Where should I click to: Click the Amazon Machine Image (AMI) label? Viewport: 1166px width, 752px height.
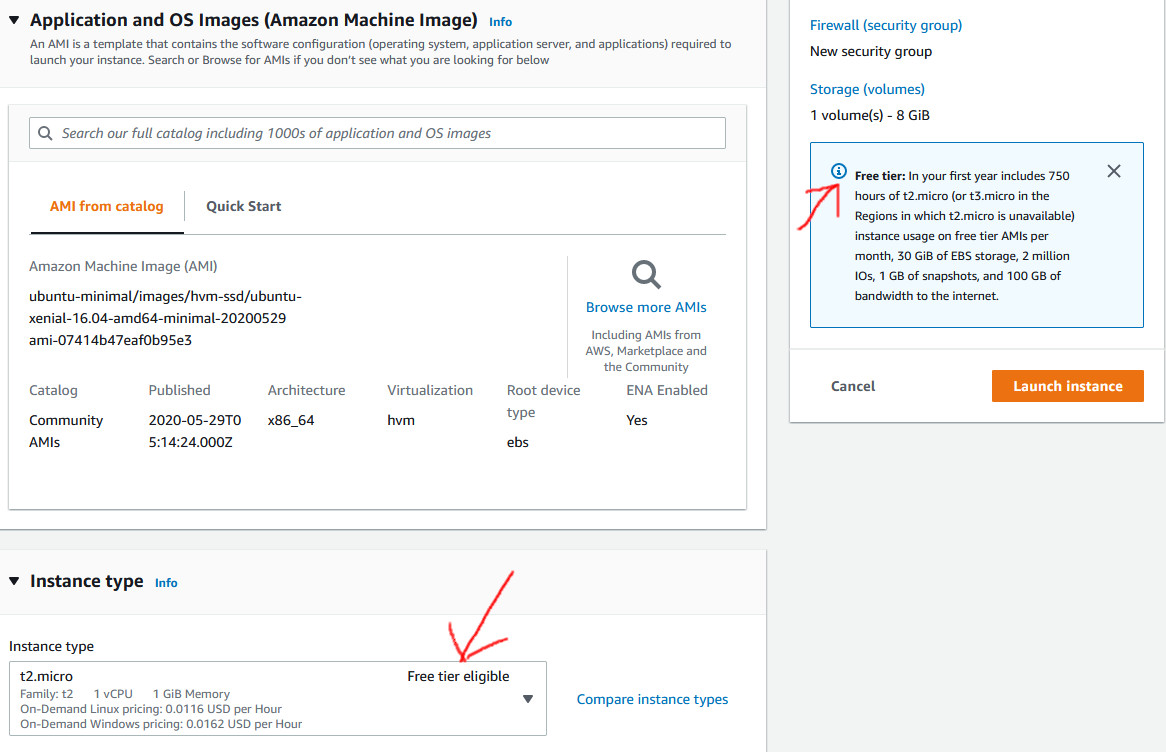(x=123, y=266)
